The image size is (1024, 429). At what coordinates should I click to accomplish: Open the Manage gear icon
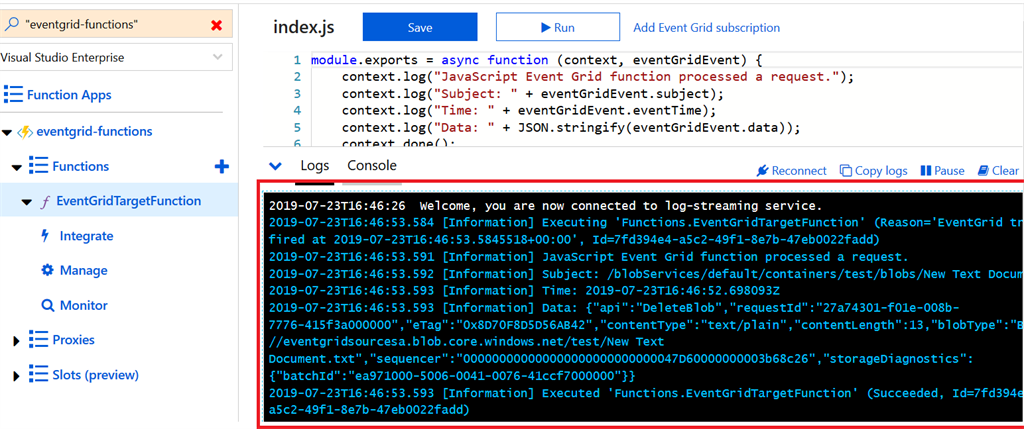(46, 271)
